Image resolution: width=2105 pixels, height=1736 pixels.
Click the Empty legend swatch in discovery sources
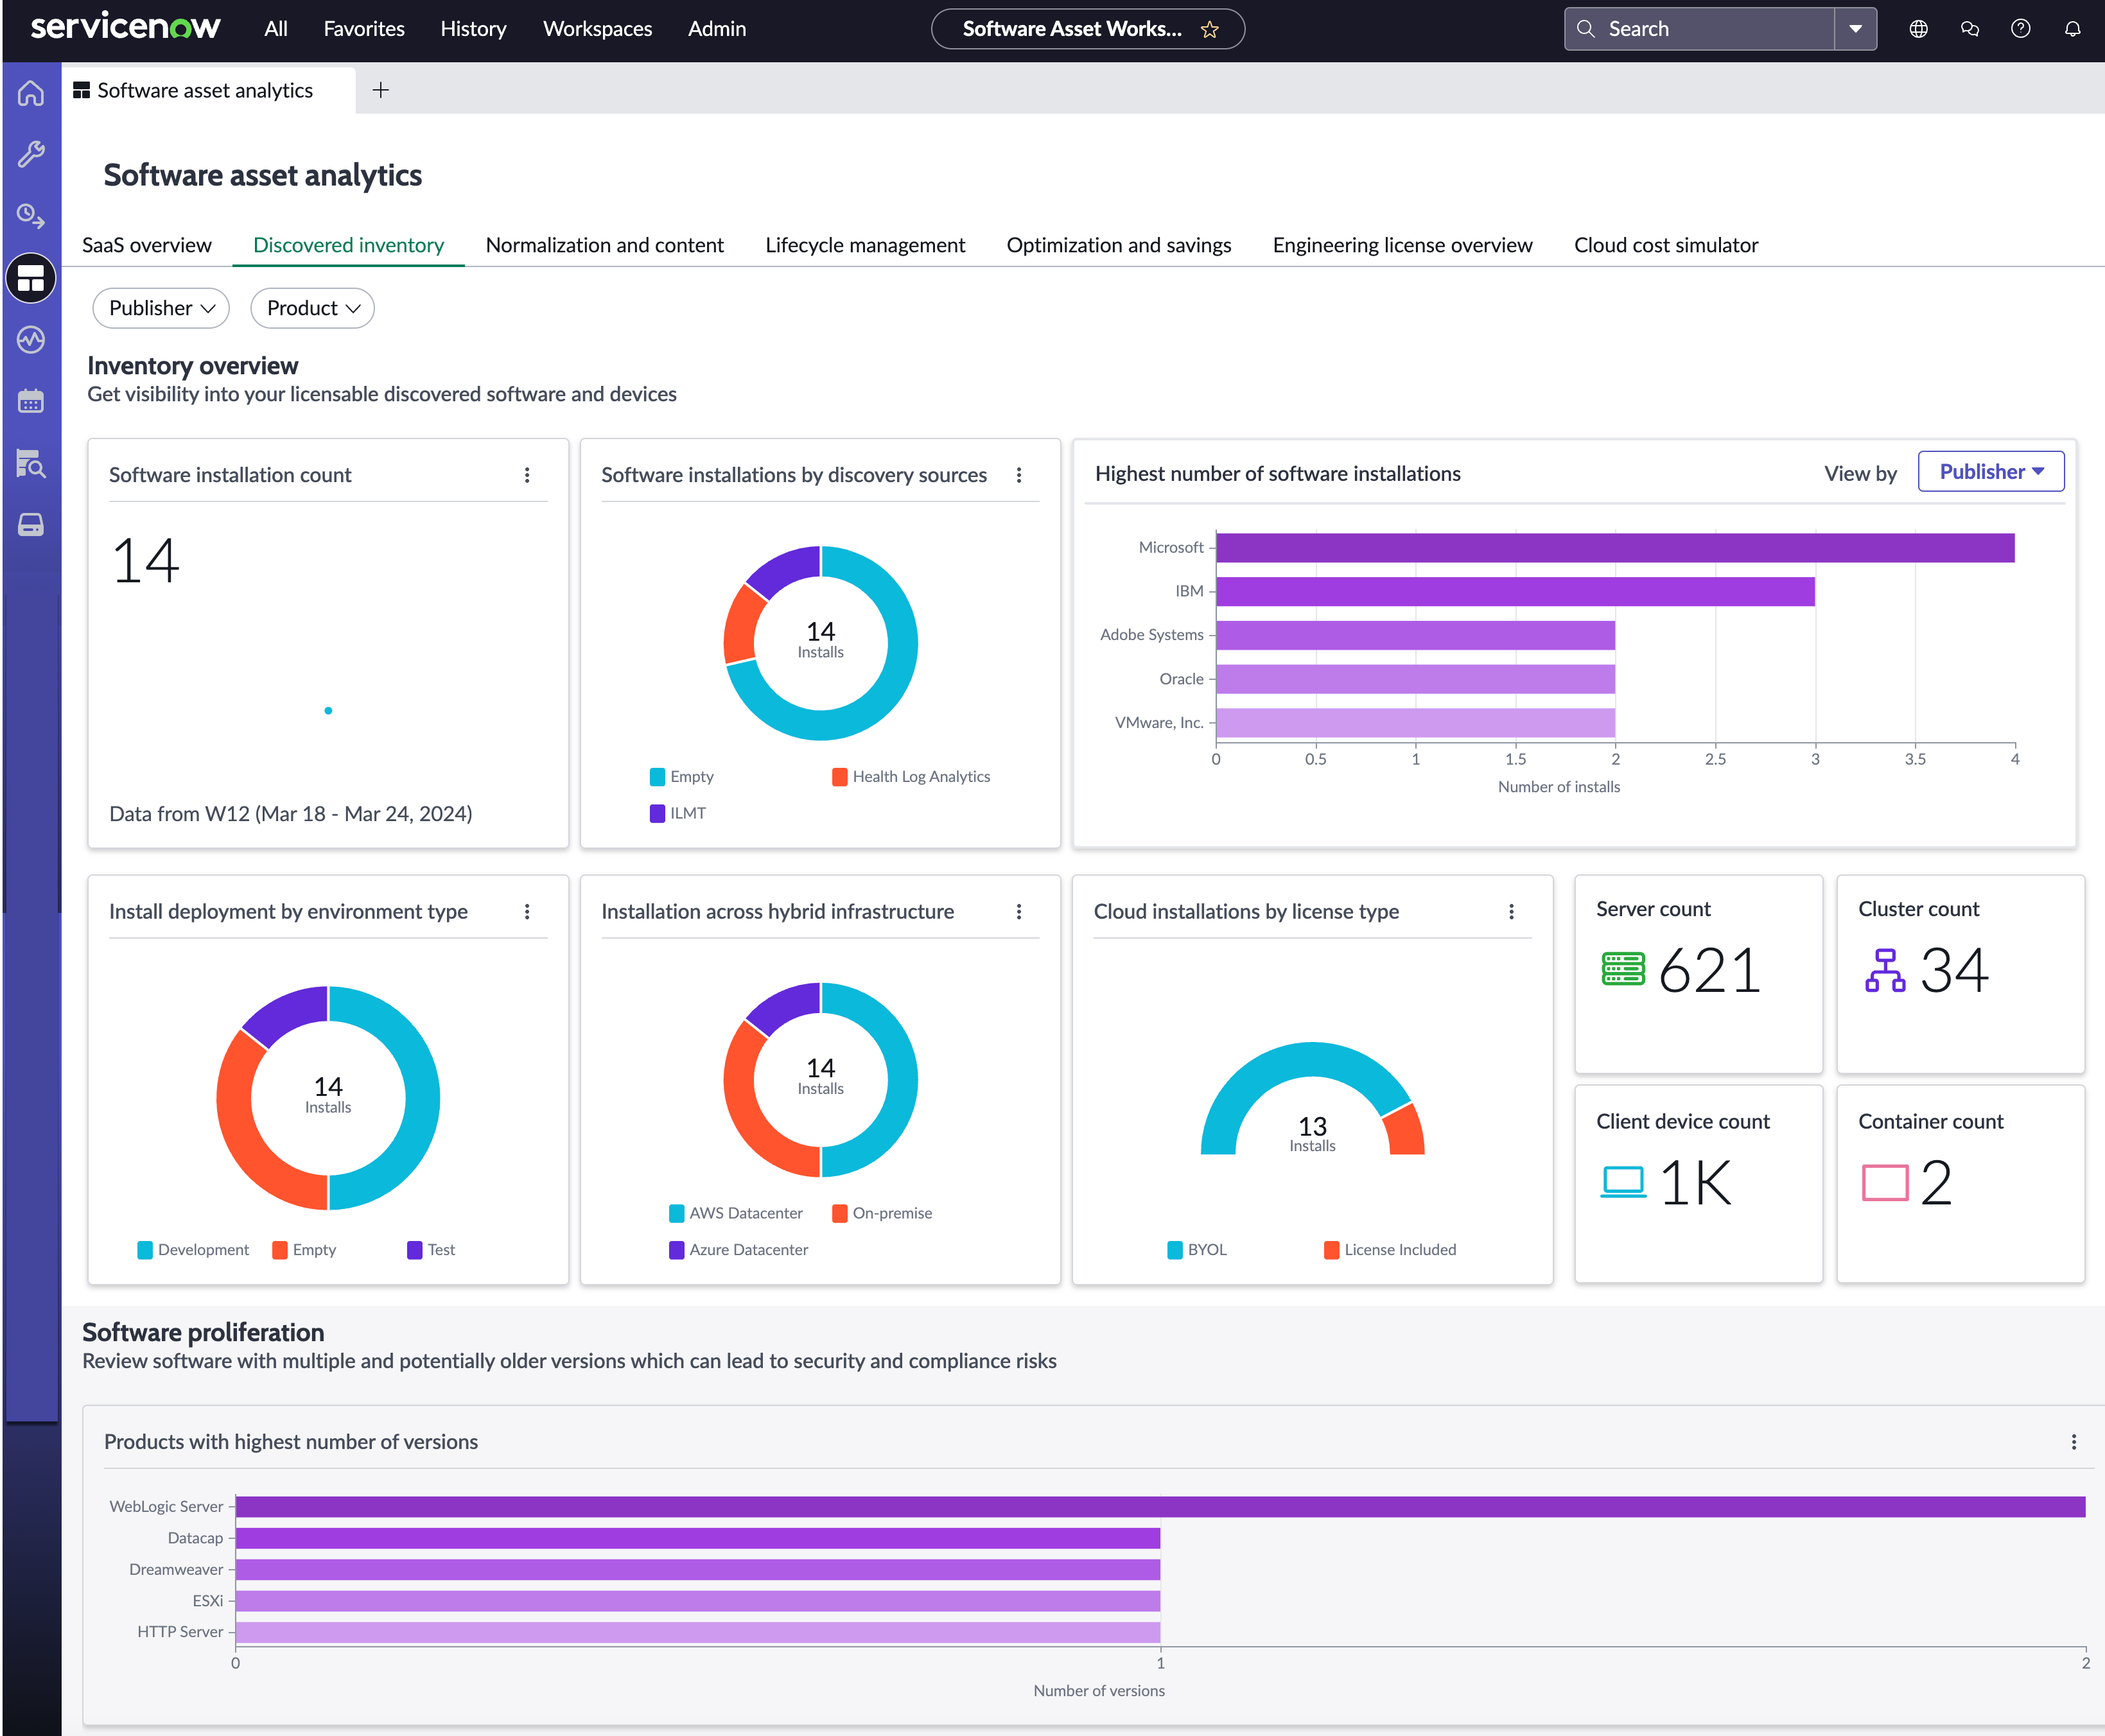658,777
